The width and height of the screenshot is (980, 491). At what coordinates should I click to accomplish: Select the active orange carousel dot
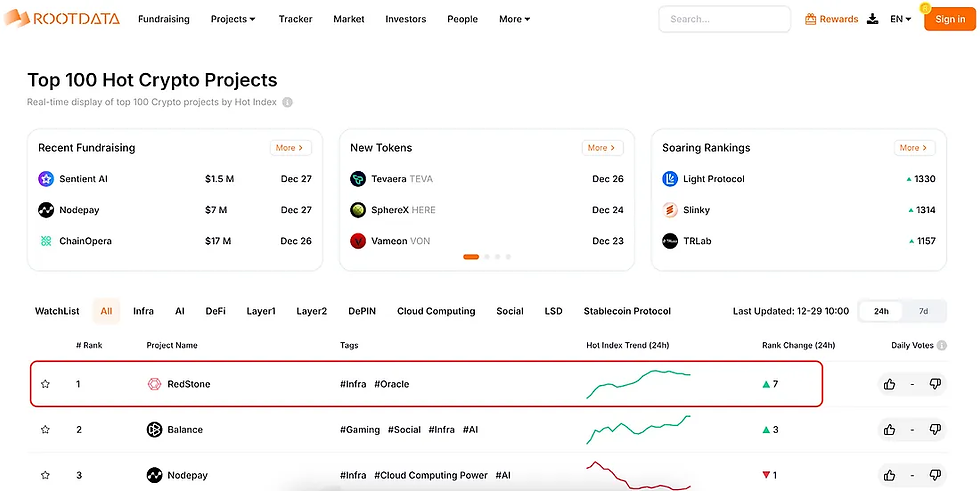point(471,257)
